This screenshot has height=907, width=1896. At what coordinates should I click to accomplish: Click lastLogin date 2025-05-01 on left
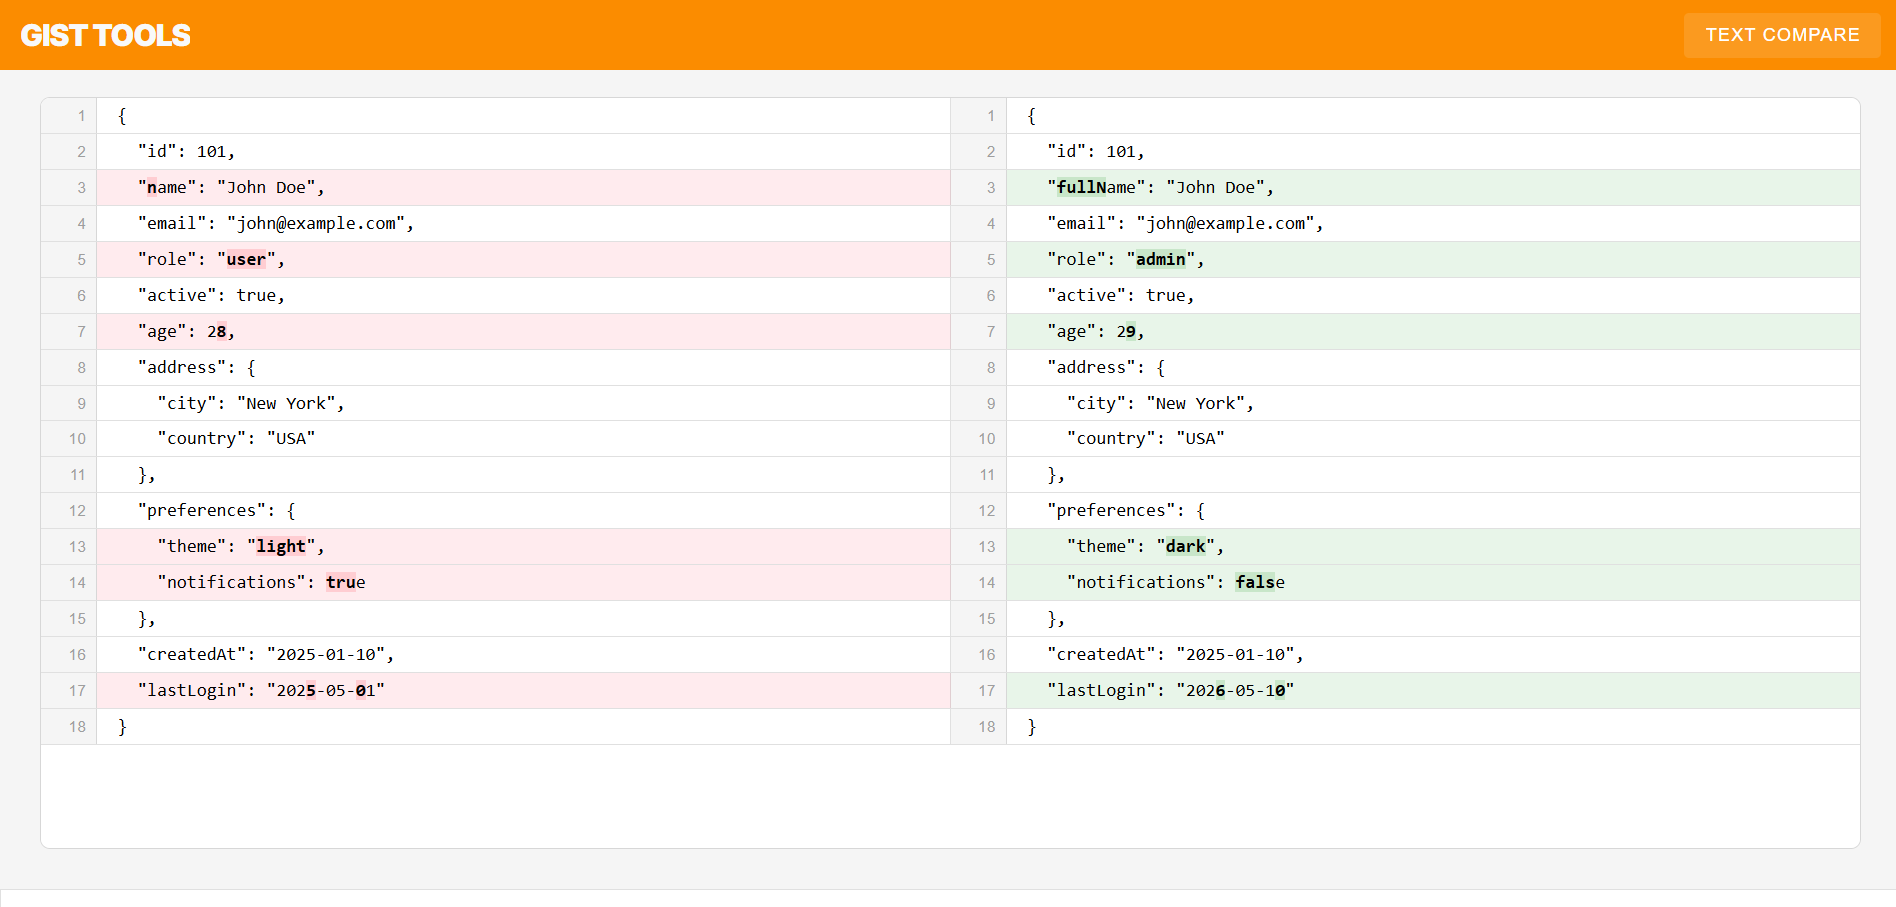(x=326, y=690)
